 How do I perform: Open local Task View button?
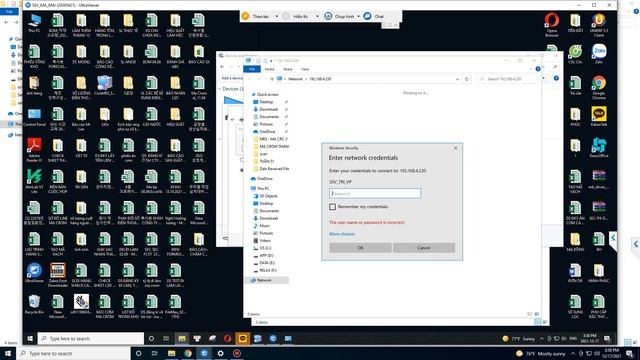(154, 353)
